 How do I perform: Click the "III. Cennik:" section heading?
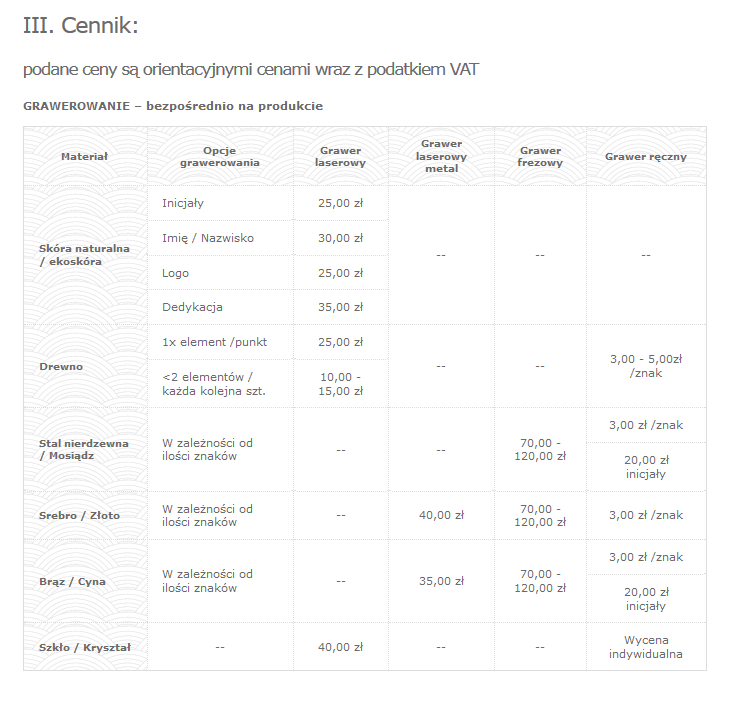tap(80, 27)
